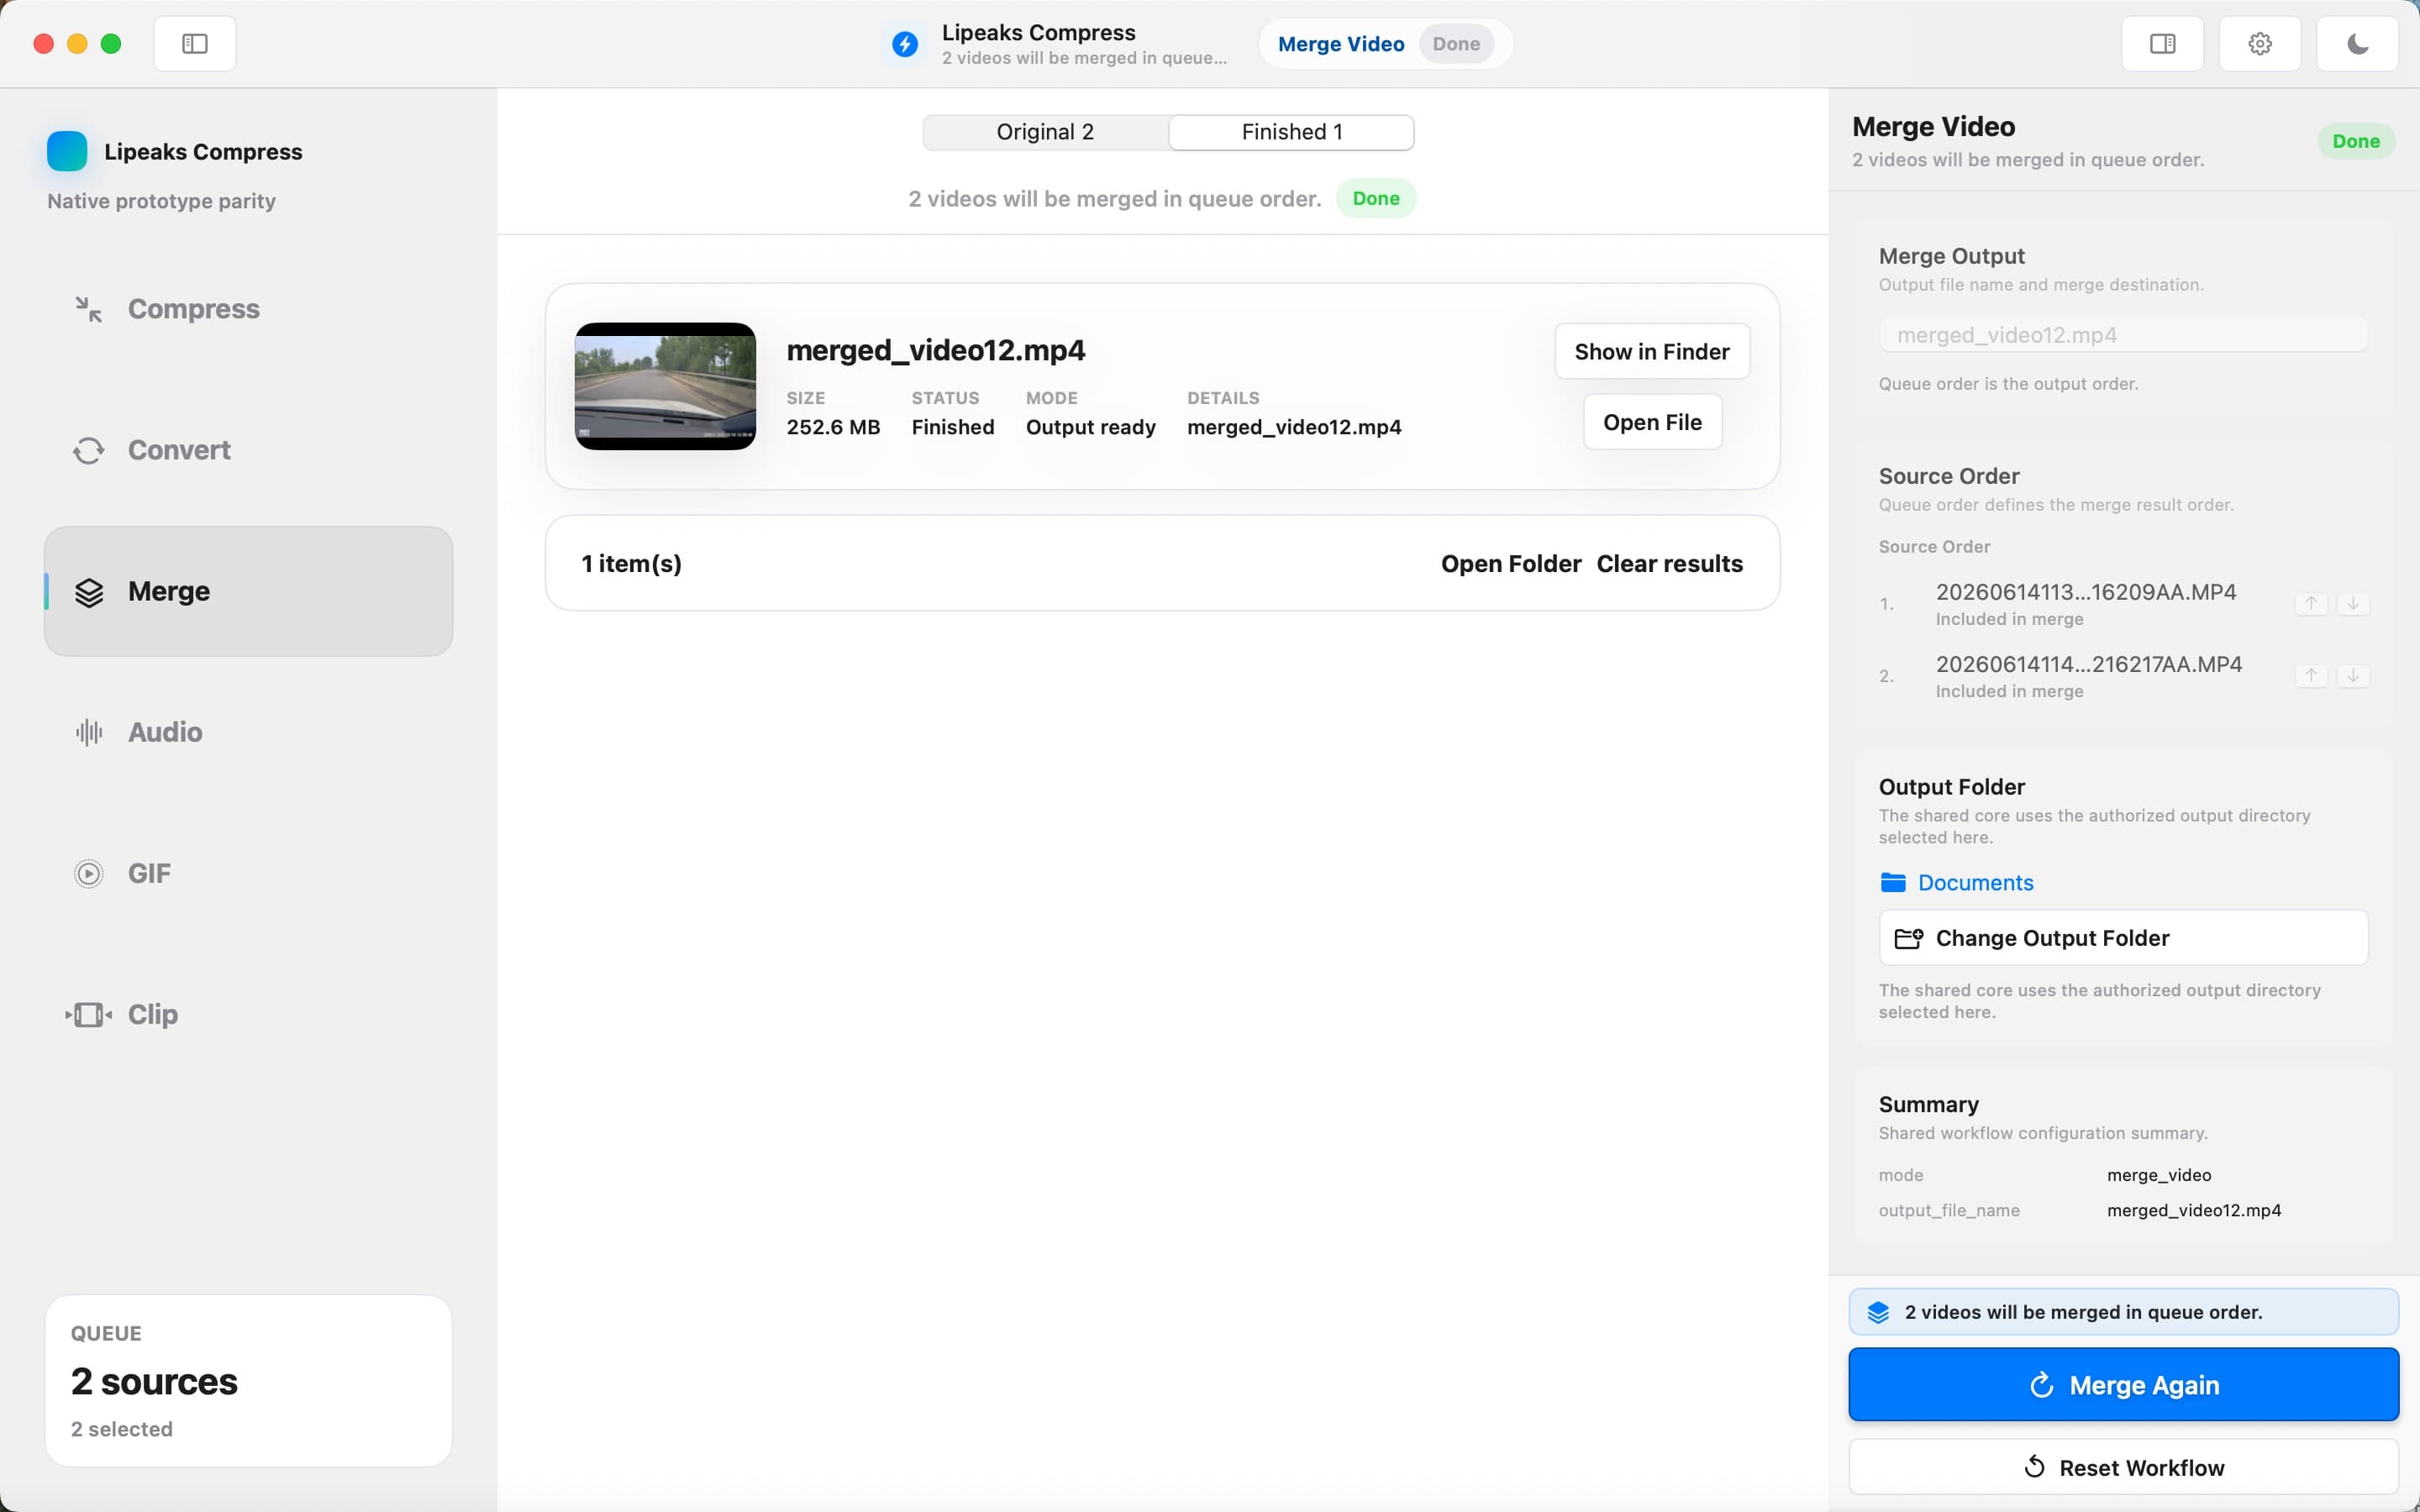Click the blue layers icon in status banner
The image size is (2420, 1512).
click(1878, 1312)
